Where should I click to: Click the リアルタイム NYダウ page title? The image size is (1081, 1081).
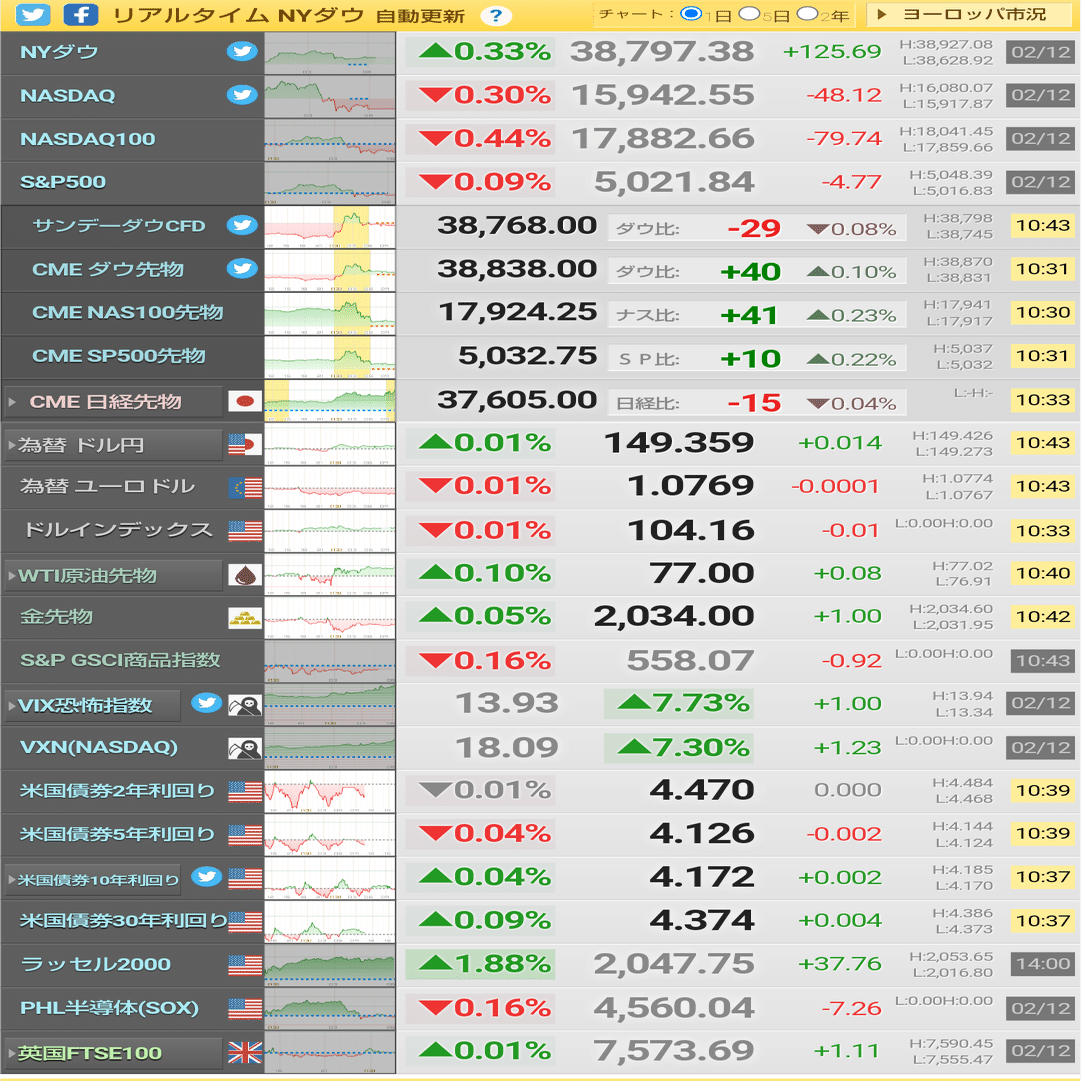(x=239, y=15)
